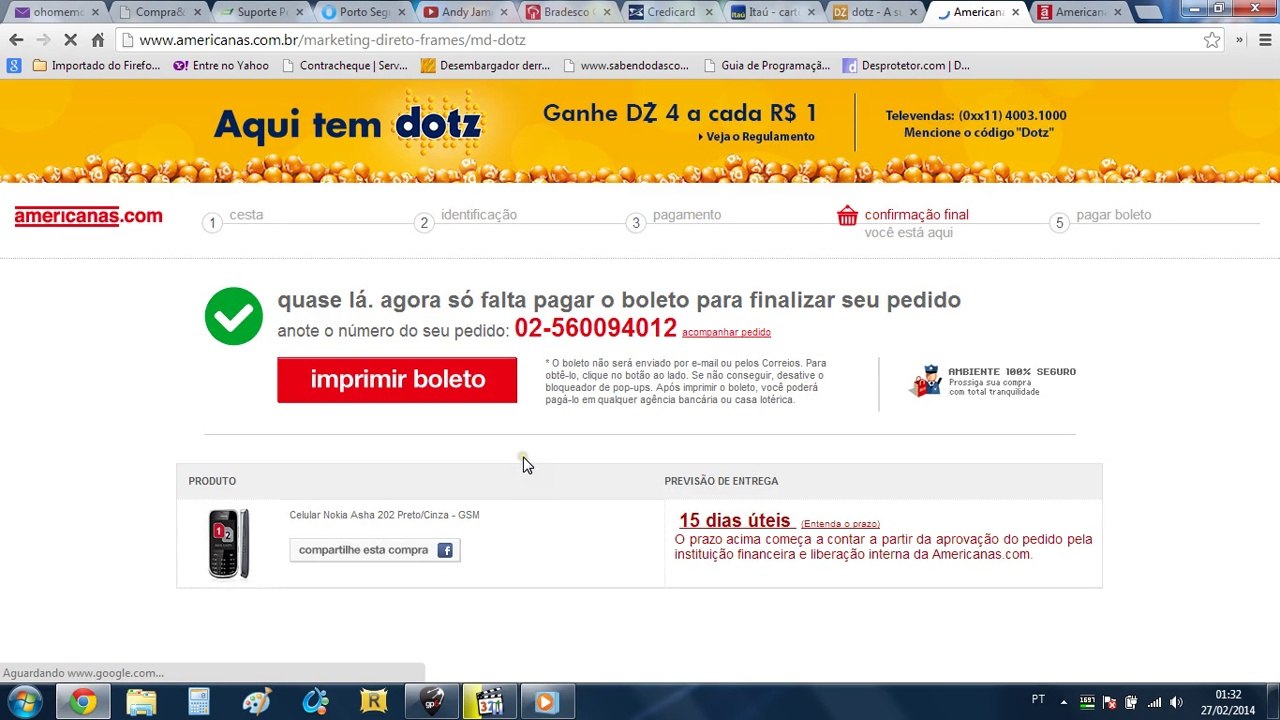
Task: Open the Desembargador bookmark
Action: click(x=486, y=66)
